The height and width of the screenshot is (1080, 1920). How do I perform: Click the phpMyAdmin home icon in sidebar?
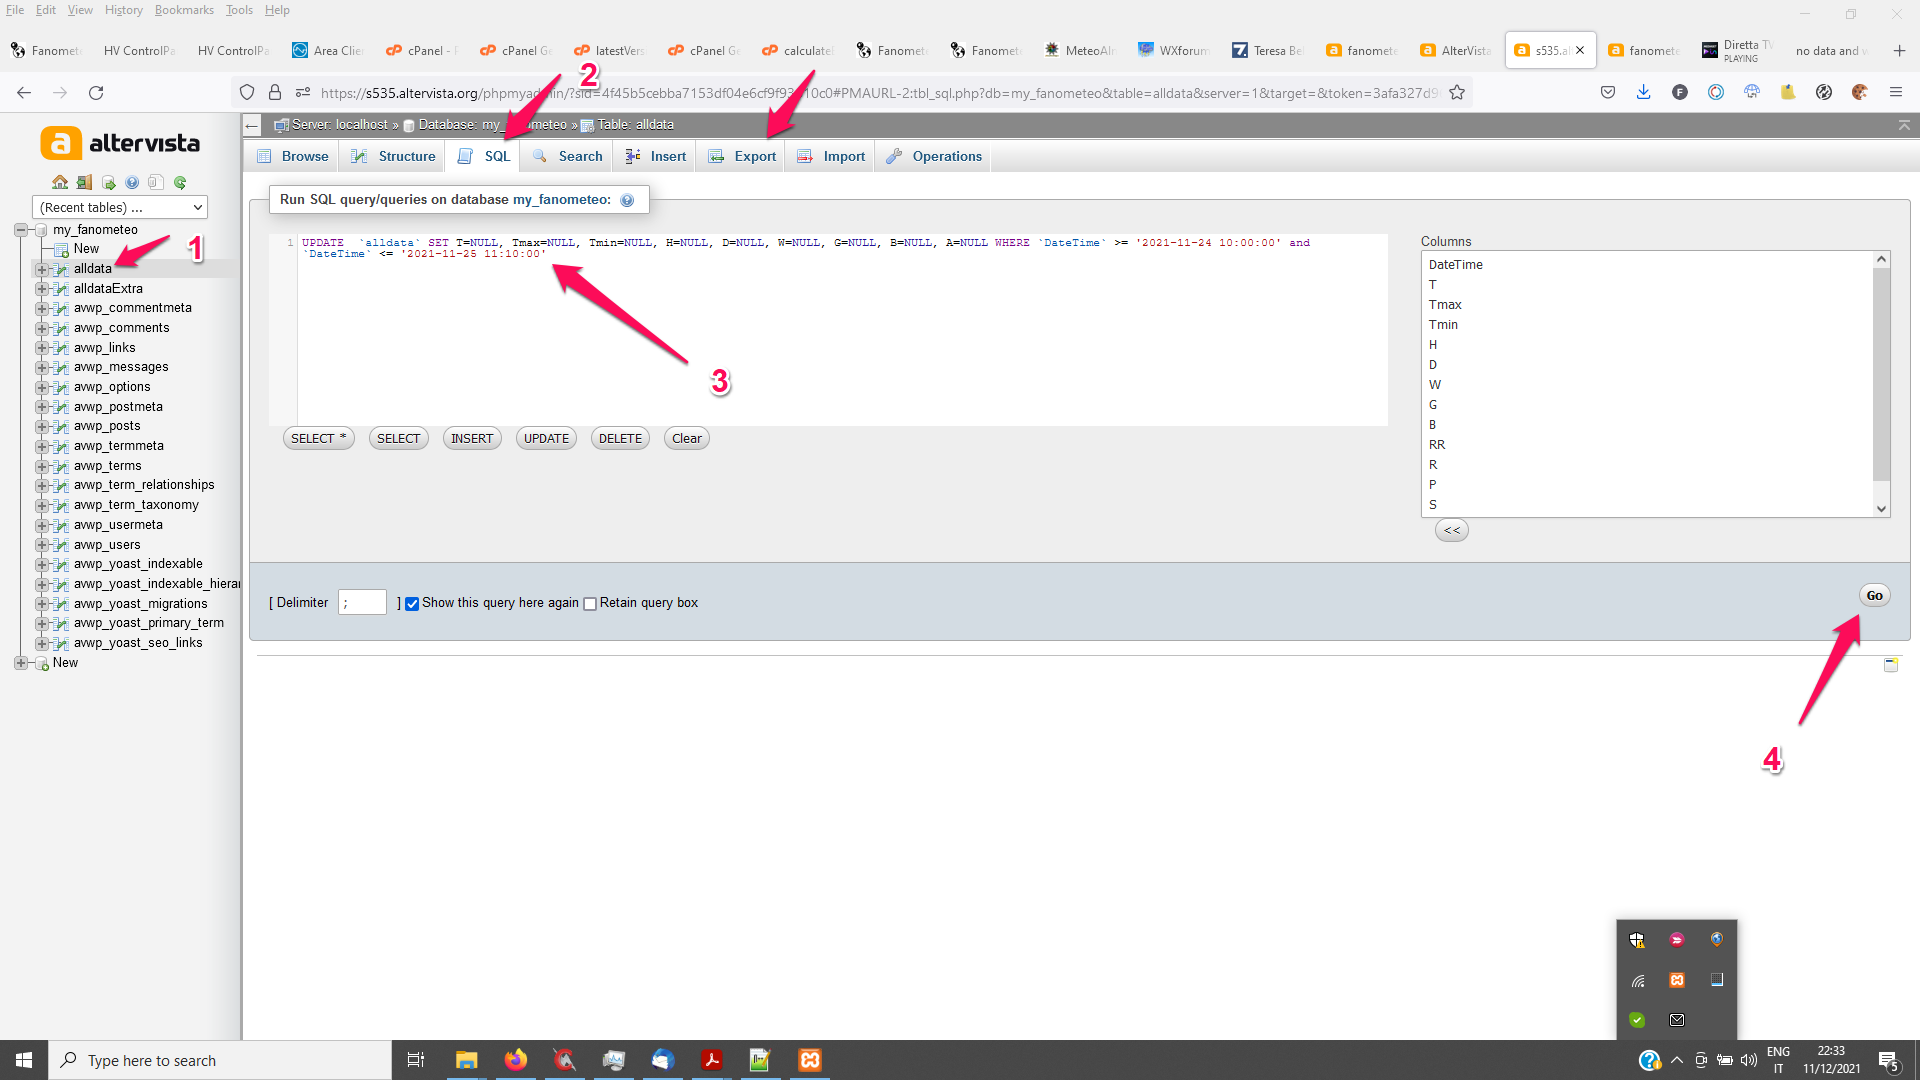(x=60, y=182)
